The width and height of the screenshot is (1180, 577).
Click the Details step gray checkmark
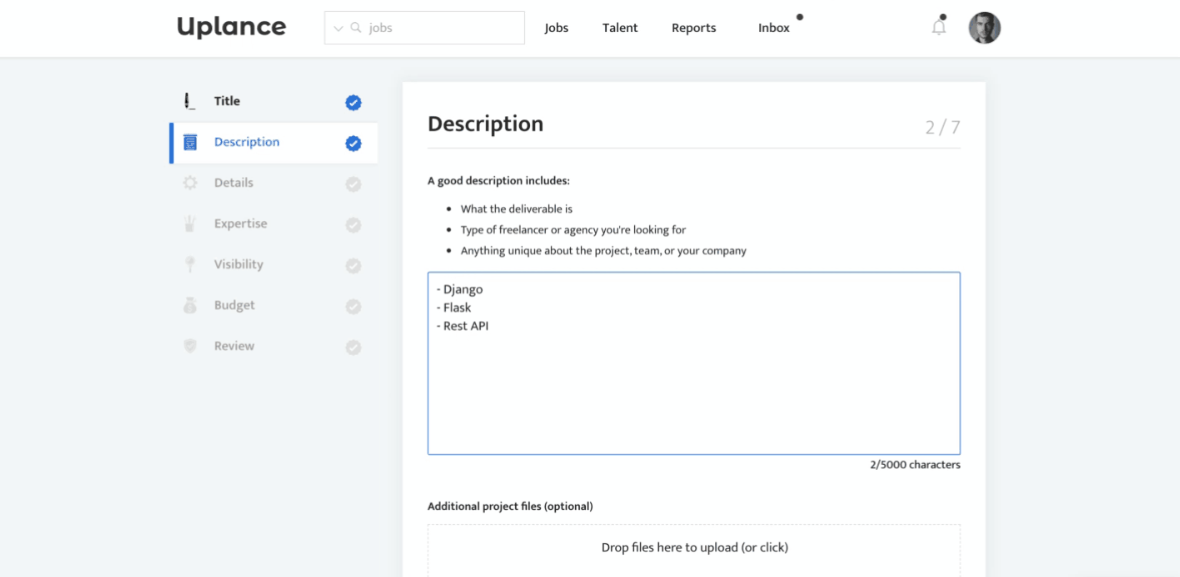(x=353, y=184)
